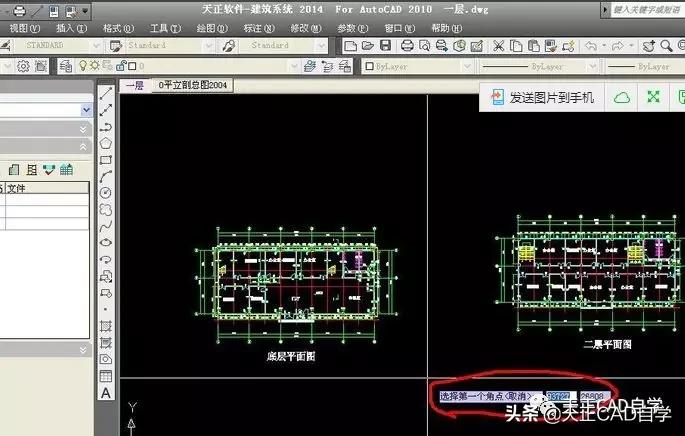Click 发送图片到手机 button

[542, 97]
